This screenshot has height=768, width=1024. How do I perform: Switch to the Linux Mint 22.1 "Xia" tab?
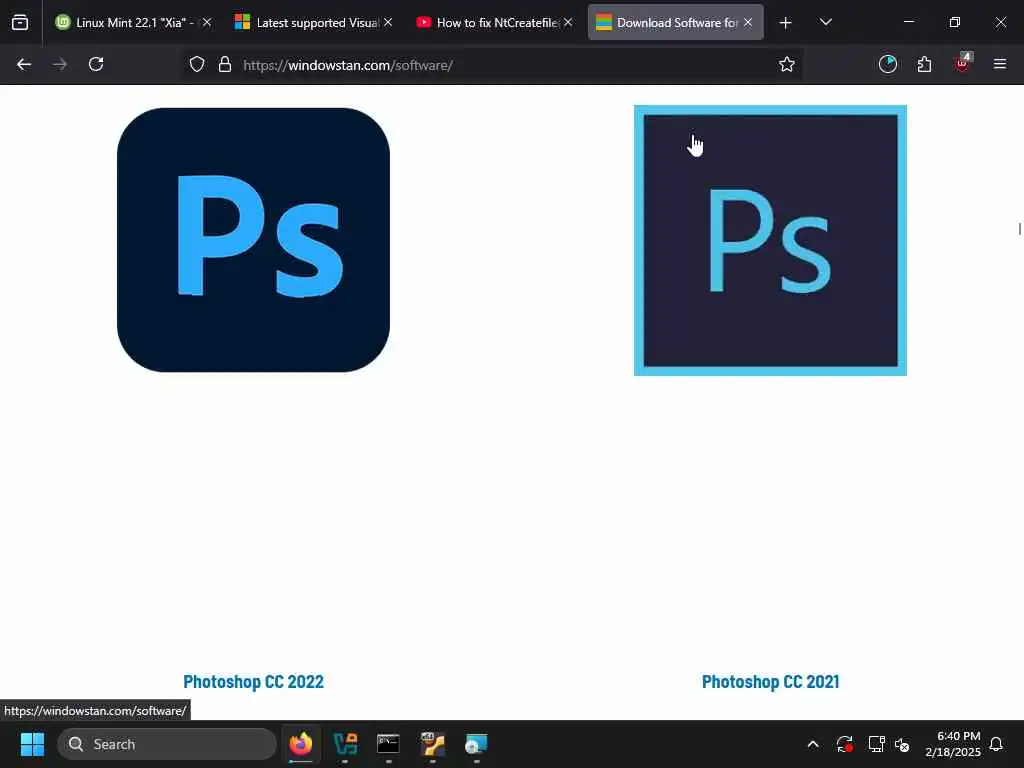(133, 22)
